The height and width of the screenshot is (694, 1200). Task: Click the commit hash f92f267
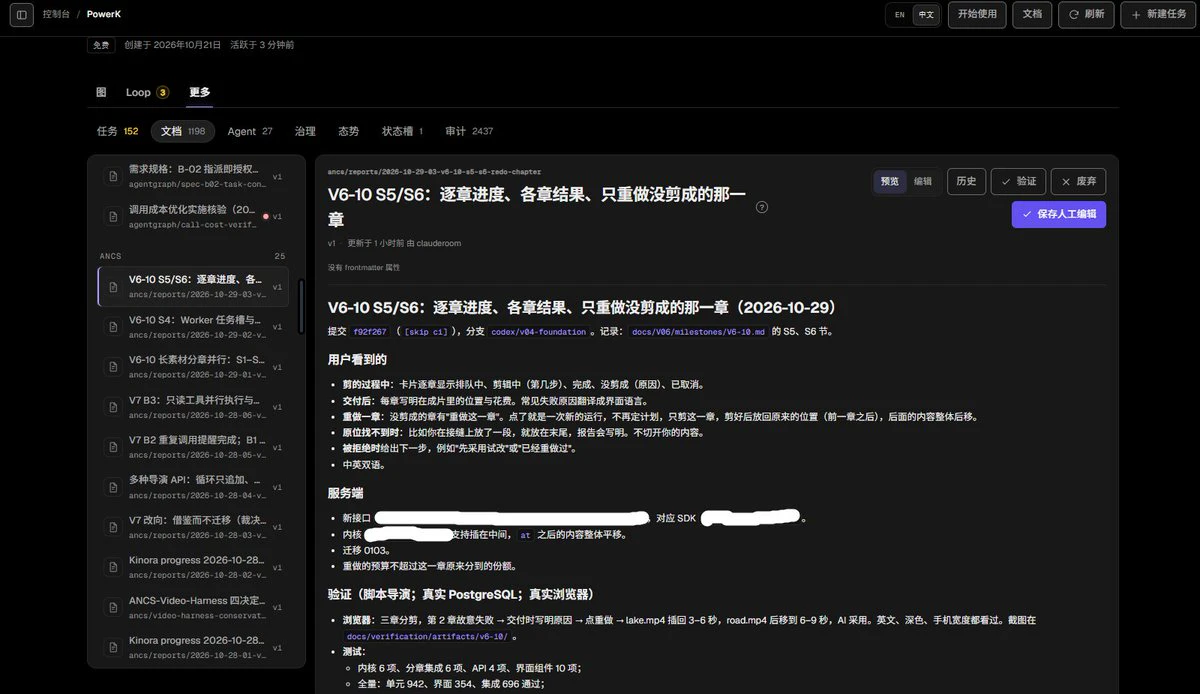[x=369, y=331]
